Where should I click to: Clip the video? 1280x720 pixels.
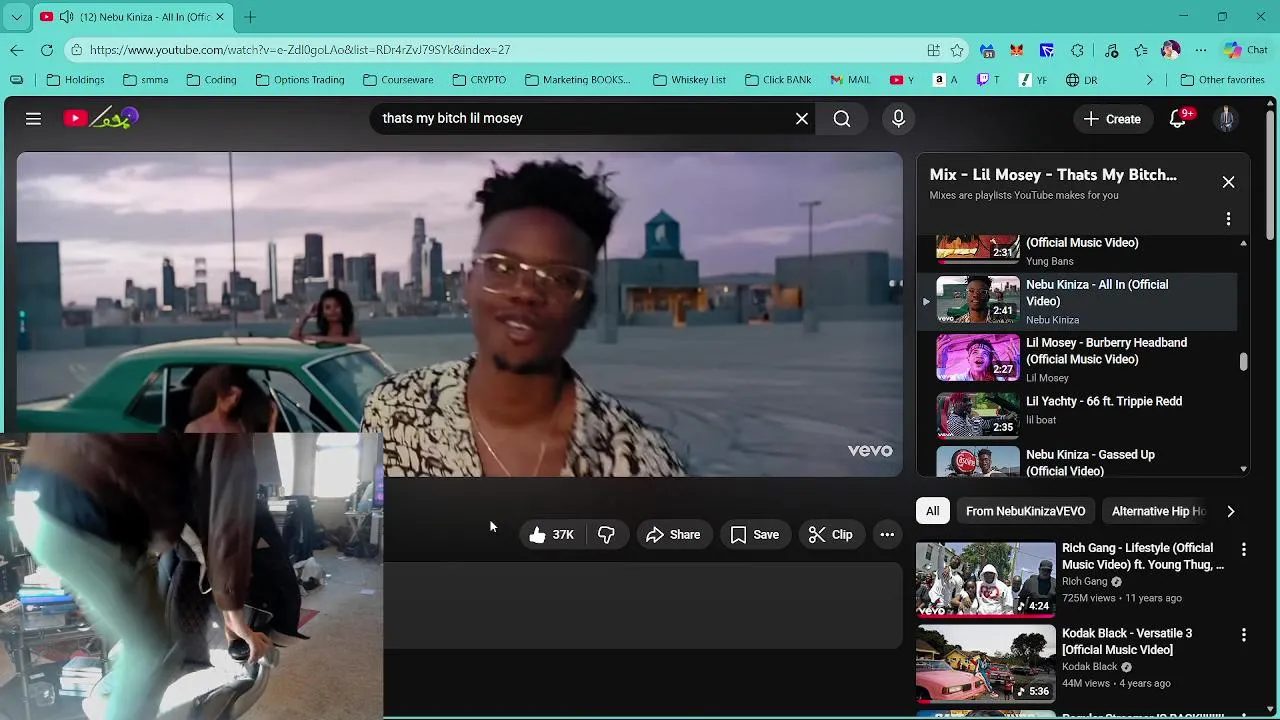(831, 535)
